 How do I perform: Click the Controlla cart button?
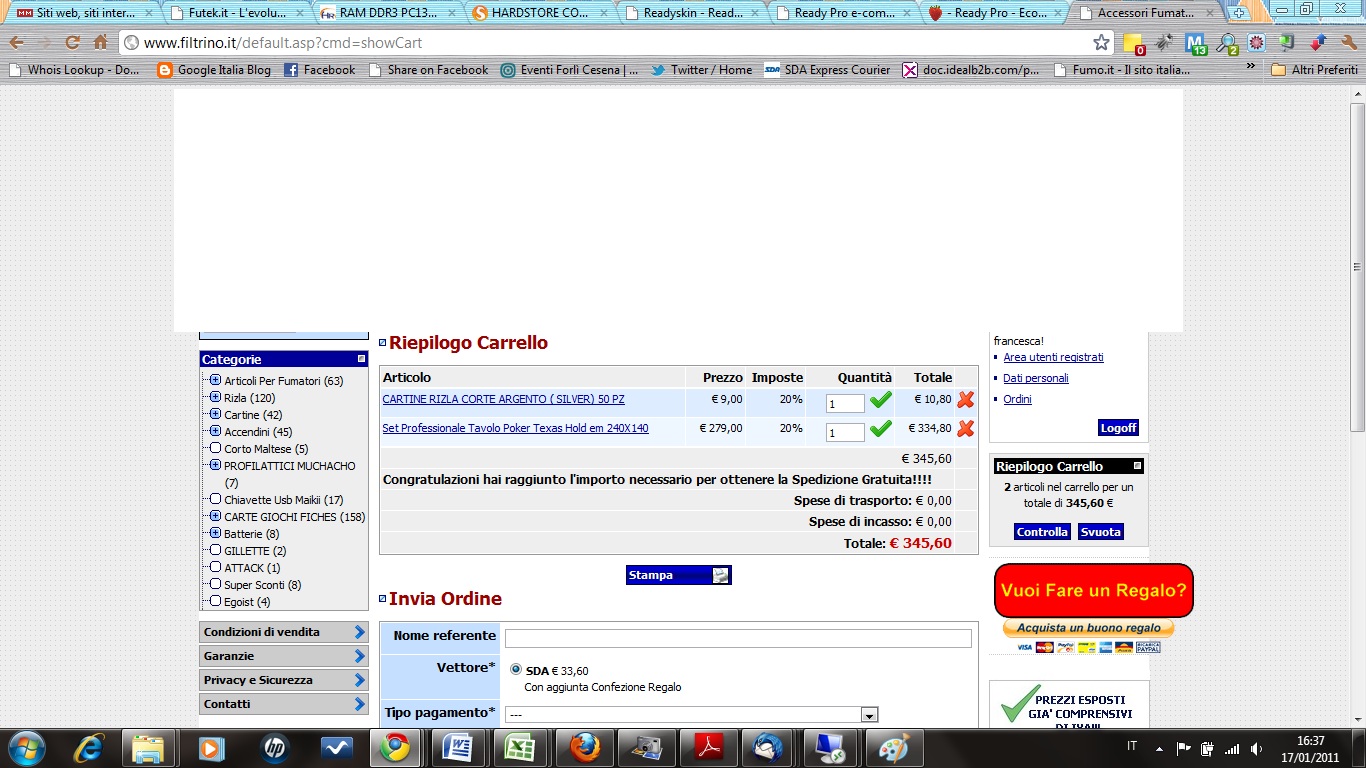click(1042, 532)
